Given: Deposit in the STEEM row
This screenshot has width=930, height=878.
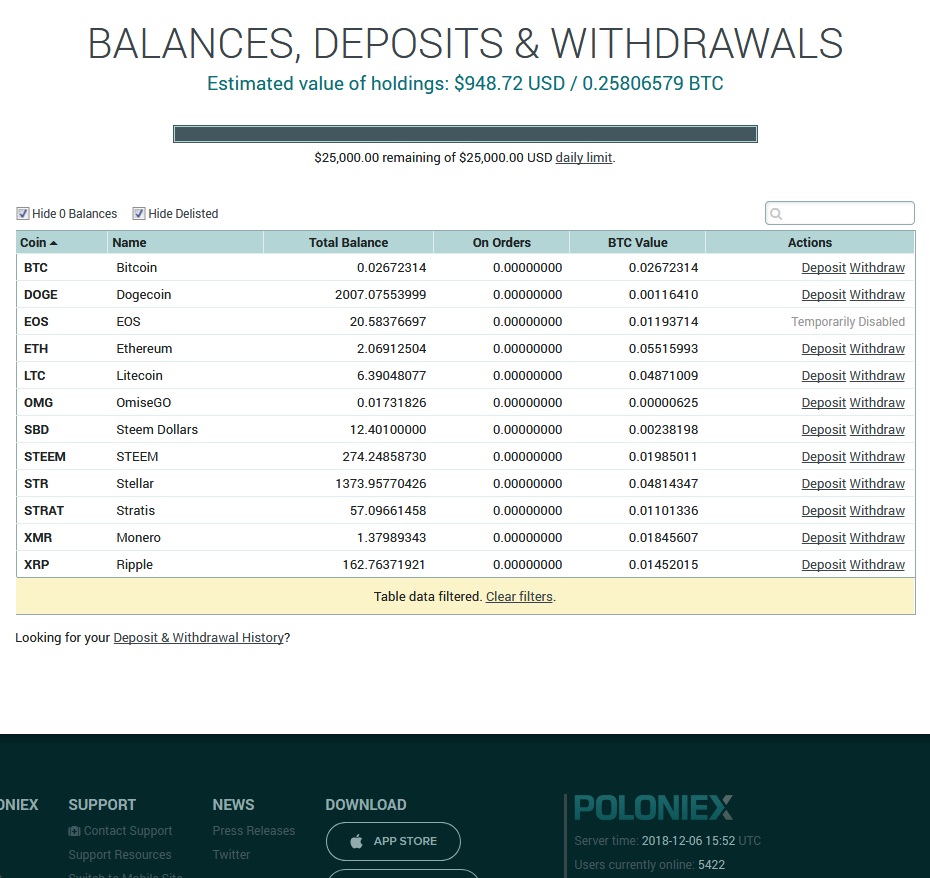Looking at the screenshot, I should tap(823, 457).
